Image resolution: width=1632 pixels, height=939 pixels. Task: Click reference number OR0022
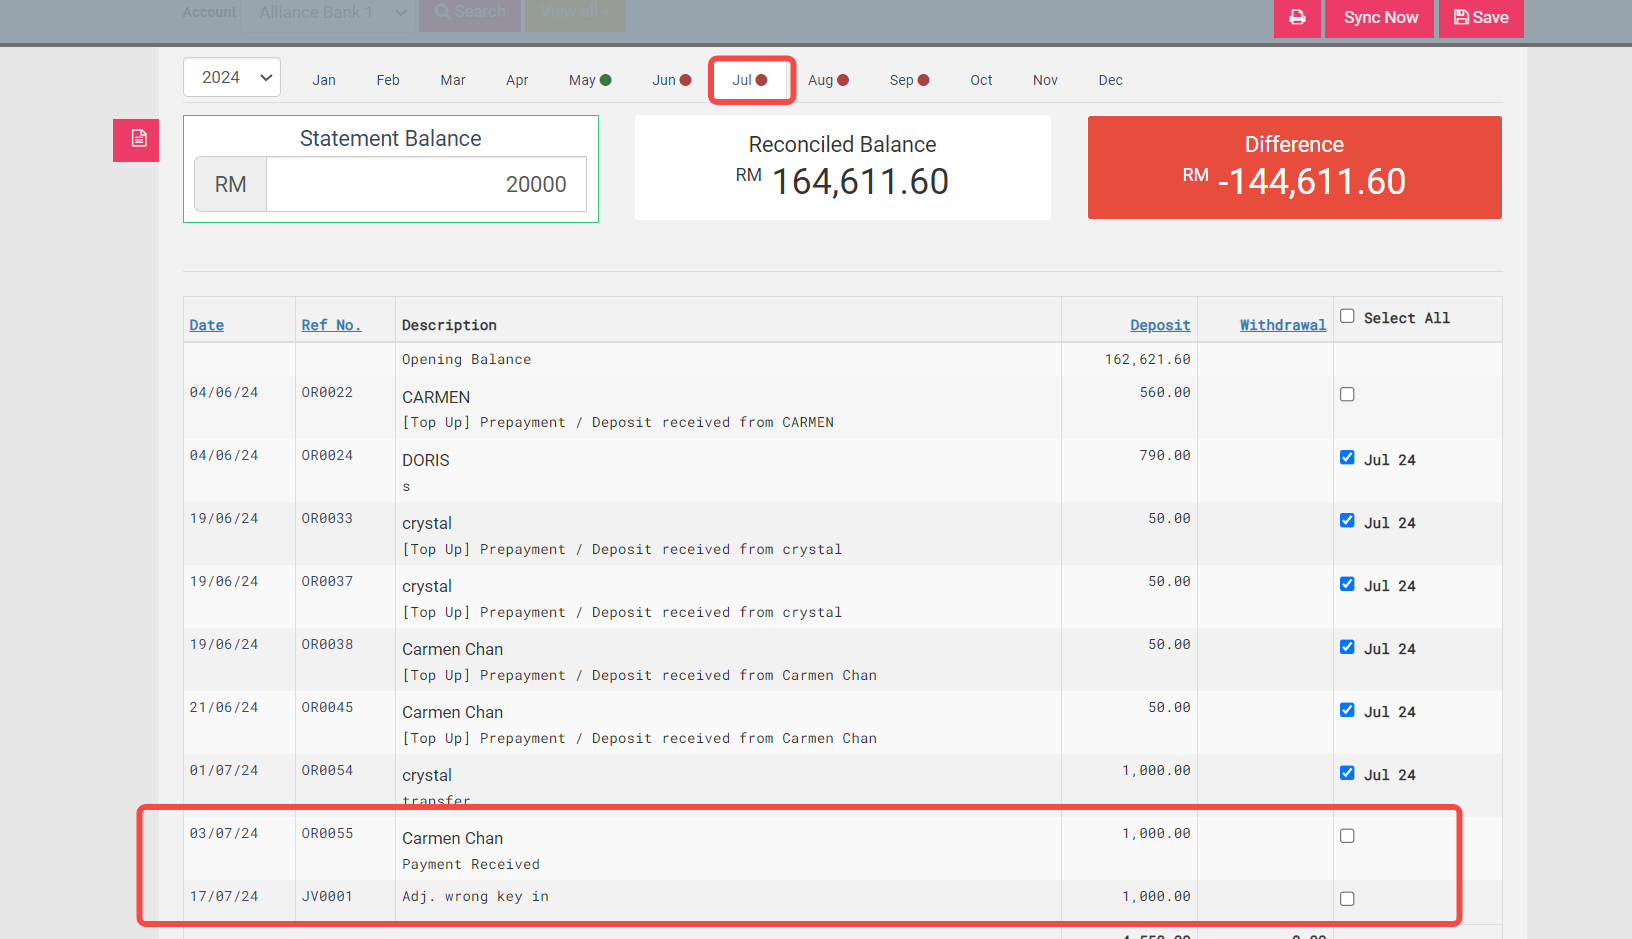[x=327, y=392]
